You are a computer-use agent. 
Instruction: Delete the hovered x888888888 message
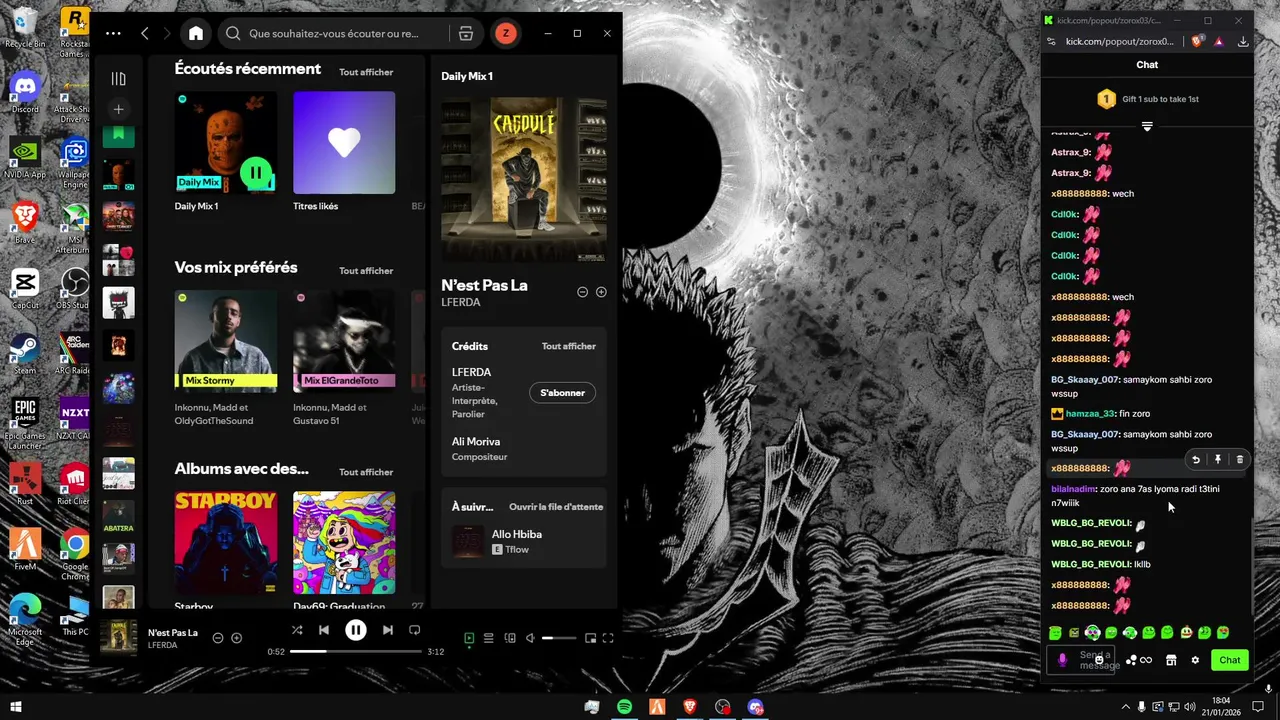pyautogui.click(x=1240, y=460)
